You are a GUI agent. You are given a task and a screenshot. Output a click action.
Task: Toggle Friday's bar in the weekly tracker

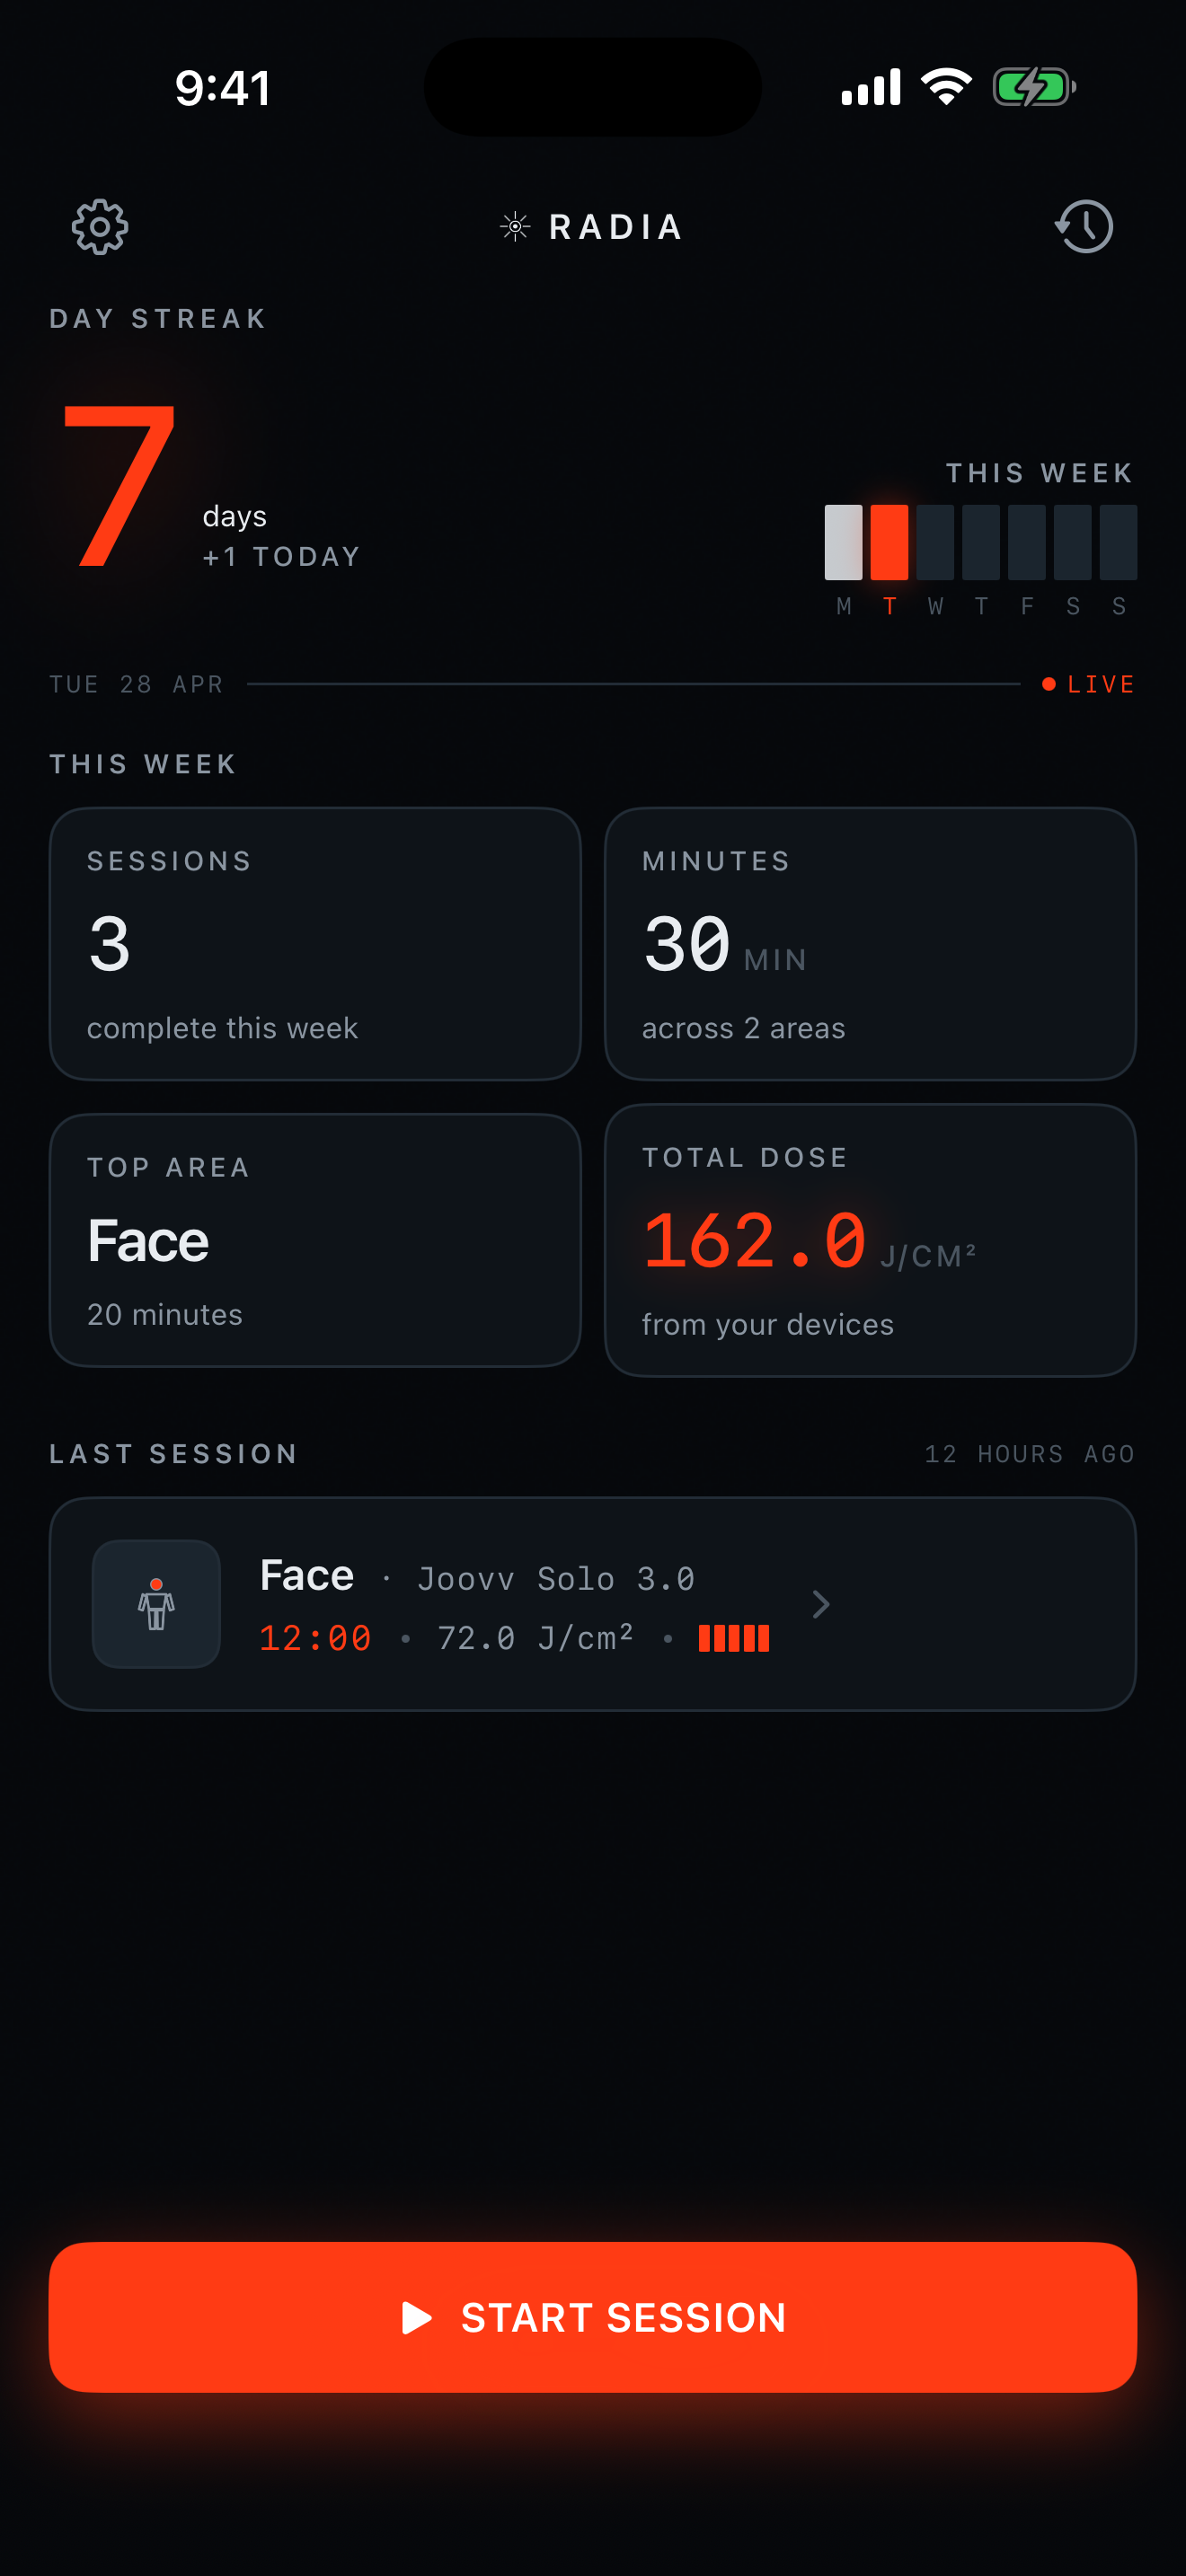1025,543
